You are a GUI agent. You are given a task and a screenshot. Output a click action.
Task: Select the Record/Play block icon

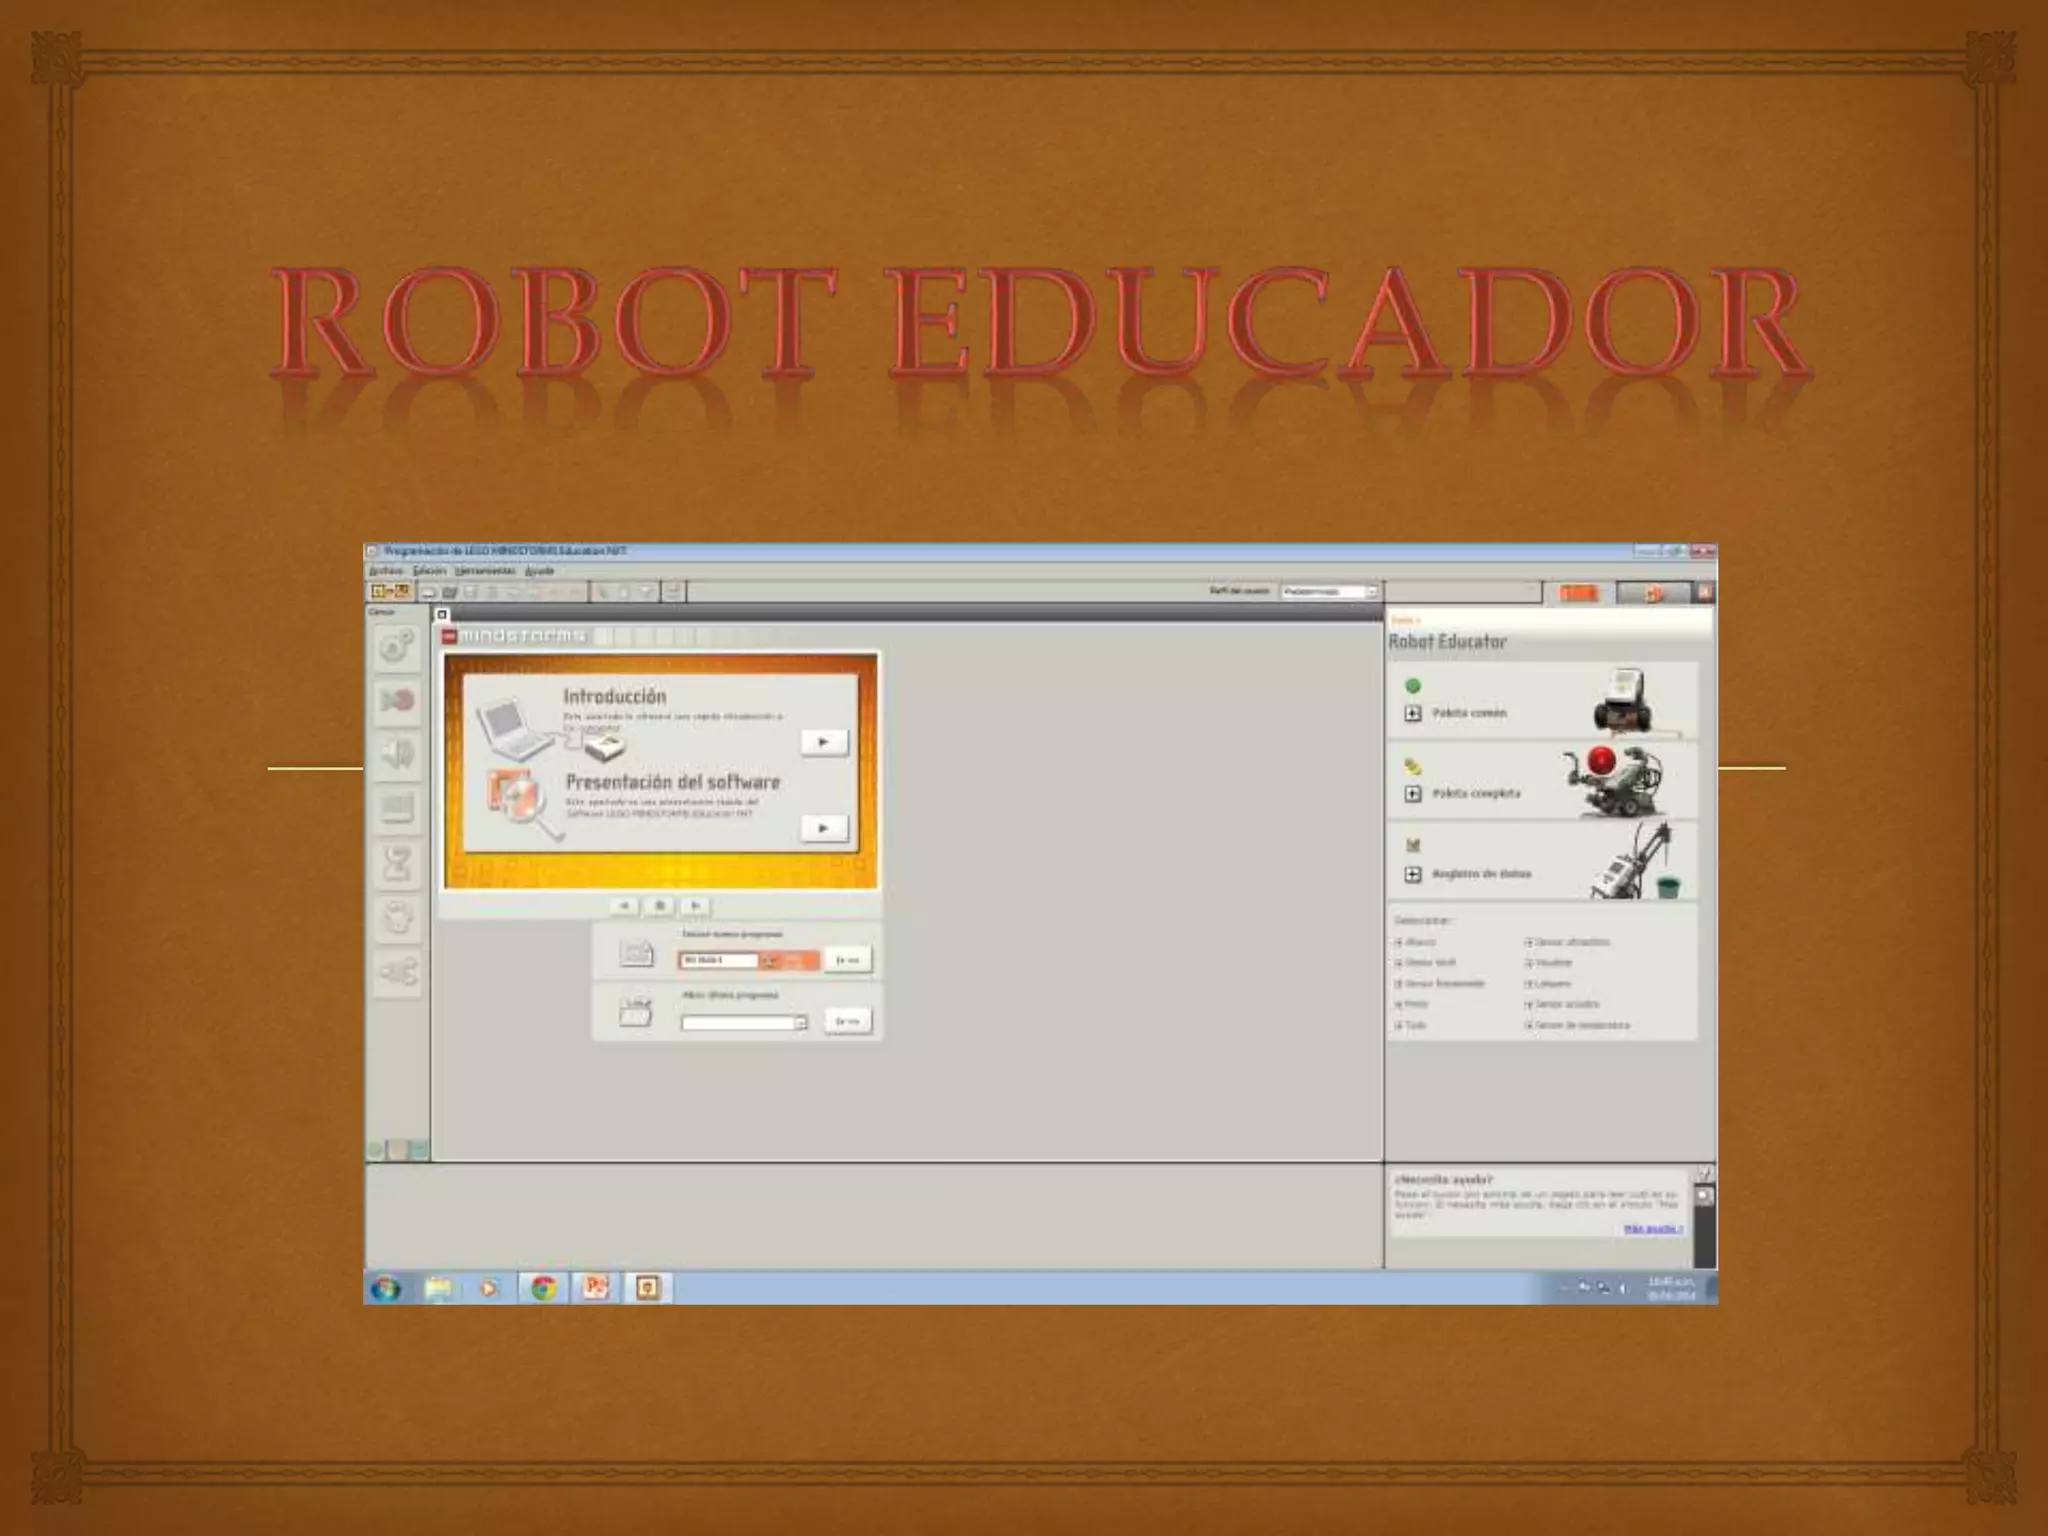tap(397, 701)
